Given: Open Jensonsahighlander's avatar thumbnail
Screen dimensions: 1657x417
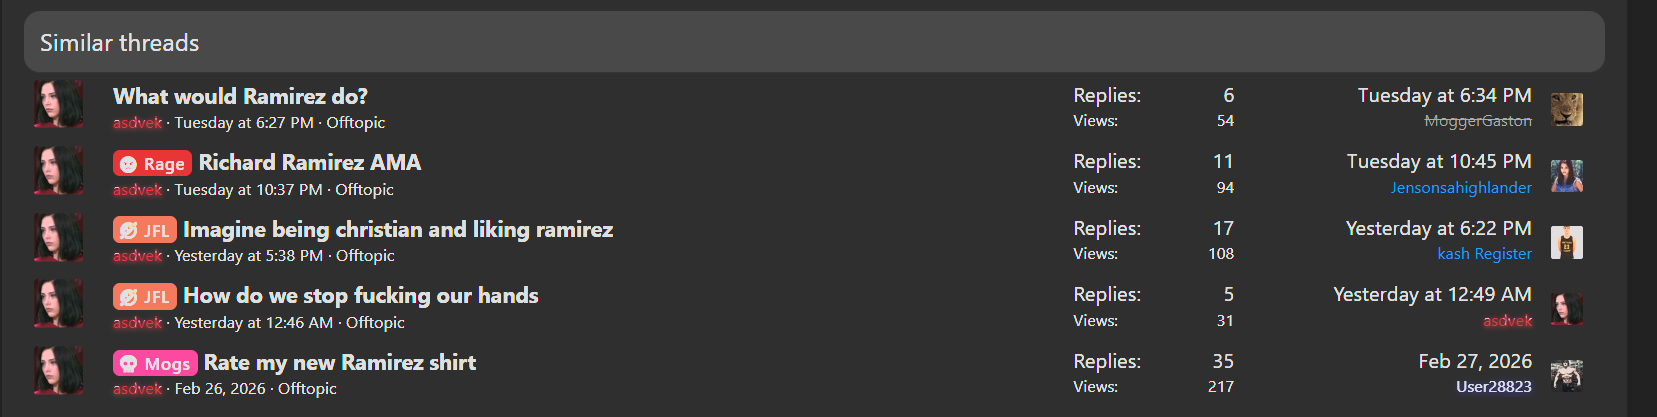Looking at the screenshot, I should click(x=1566, y=175).
